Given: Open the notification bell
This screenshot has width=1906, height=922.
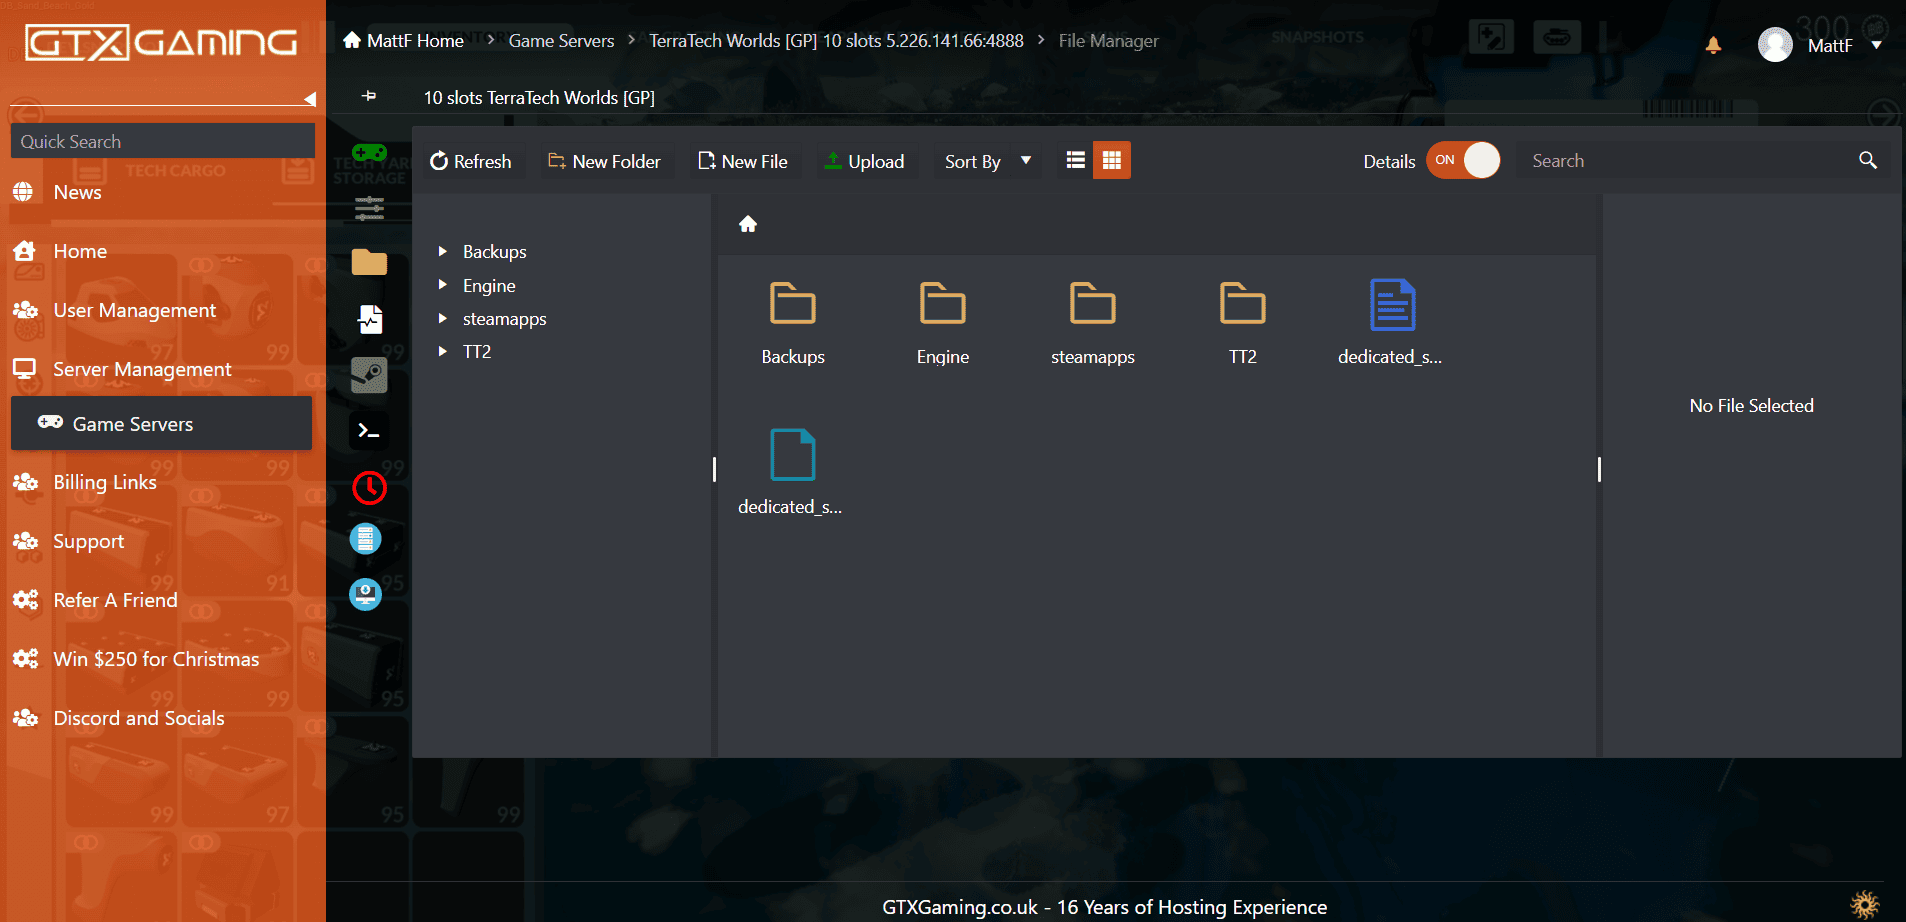Looking at the screenshot, I should (1713, 45).
